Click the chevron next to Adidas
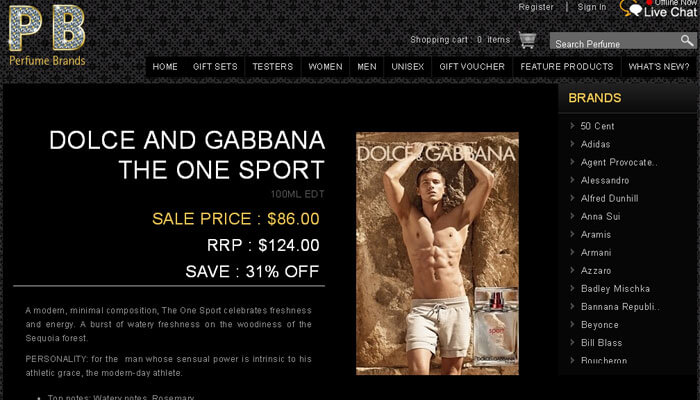The height and width of the screenshot is (400, 700). point(572,144)
